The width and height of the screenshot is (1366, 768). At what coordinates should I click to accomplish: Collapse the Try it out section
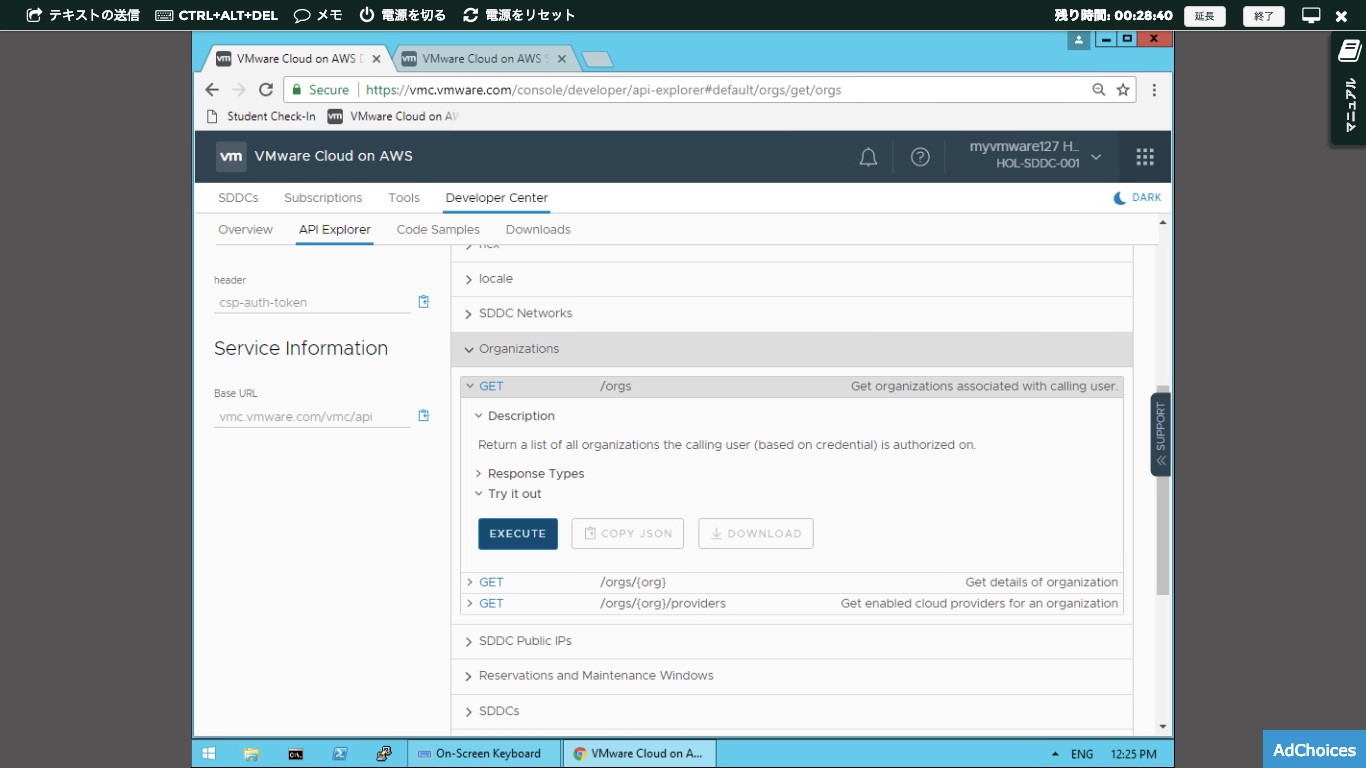click(x=508, y=494)
